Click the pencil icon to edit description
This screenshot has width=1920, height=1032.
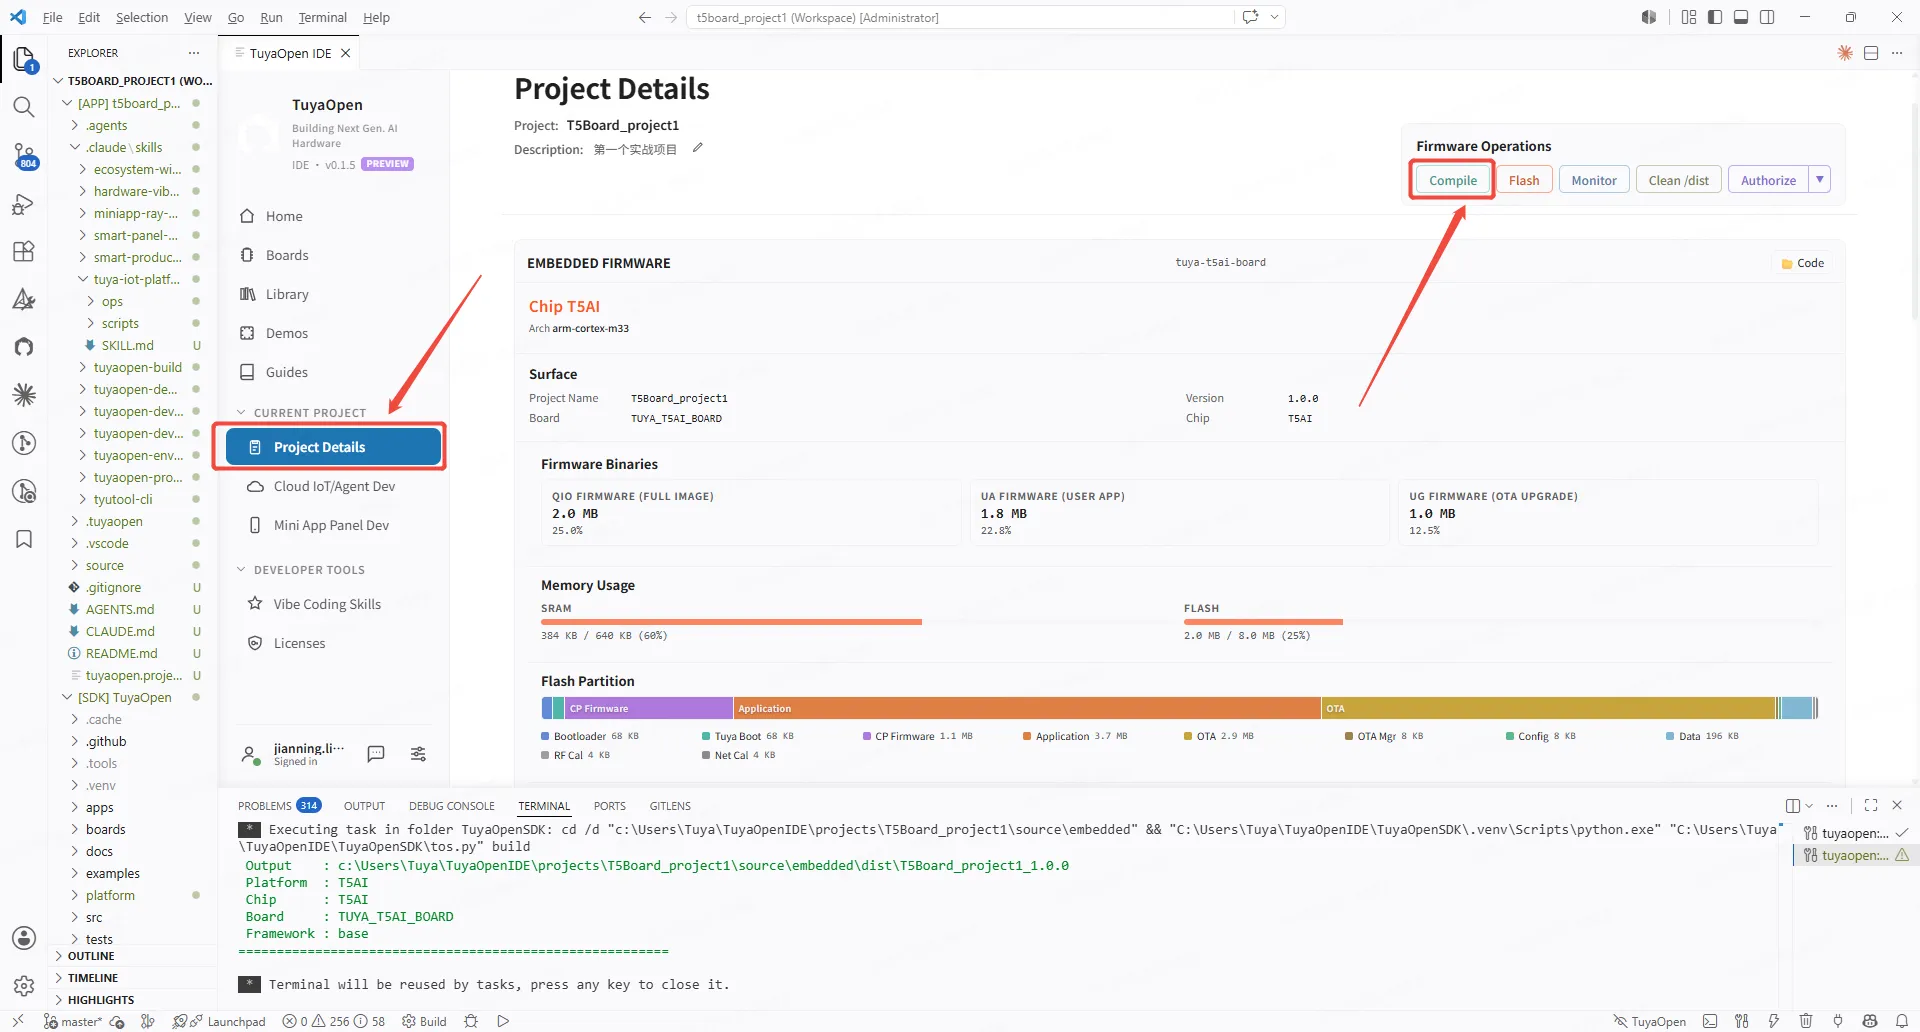pos(698,148)
